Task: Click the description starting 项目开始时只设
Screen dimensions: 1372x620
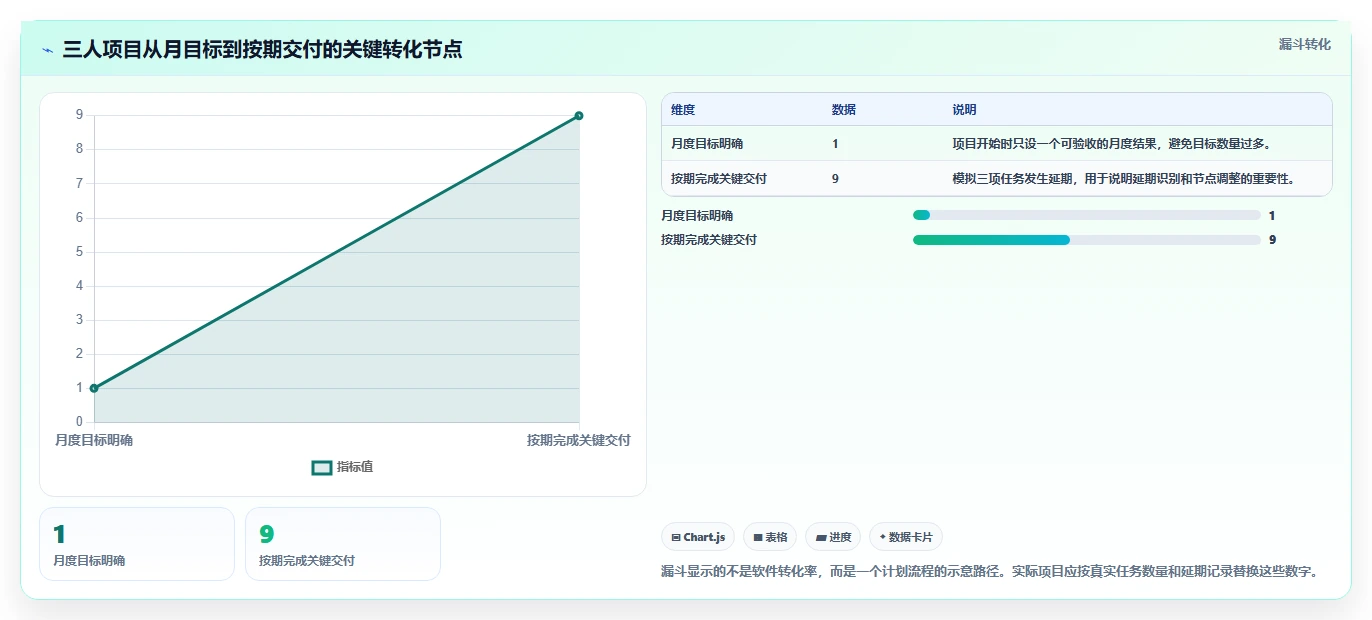Action: [1112, 144]
